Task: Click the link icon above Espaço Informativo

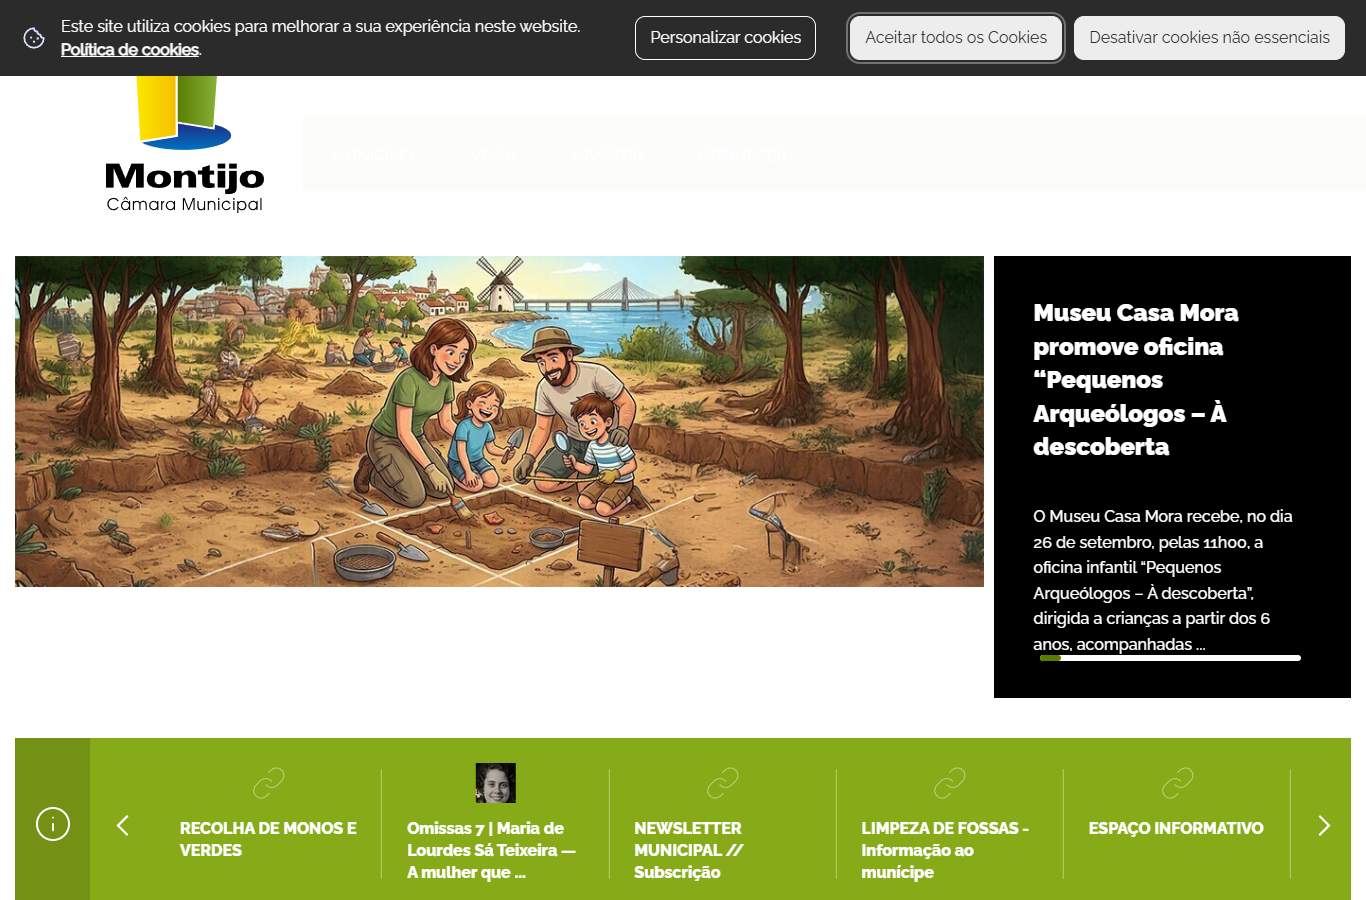Action: click(x=1177, y=783)
